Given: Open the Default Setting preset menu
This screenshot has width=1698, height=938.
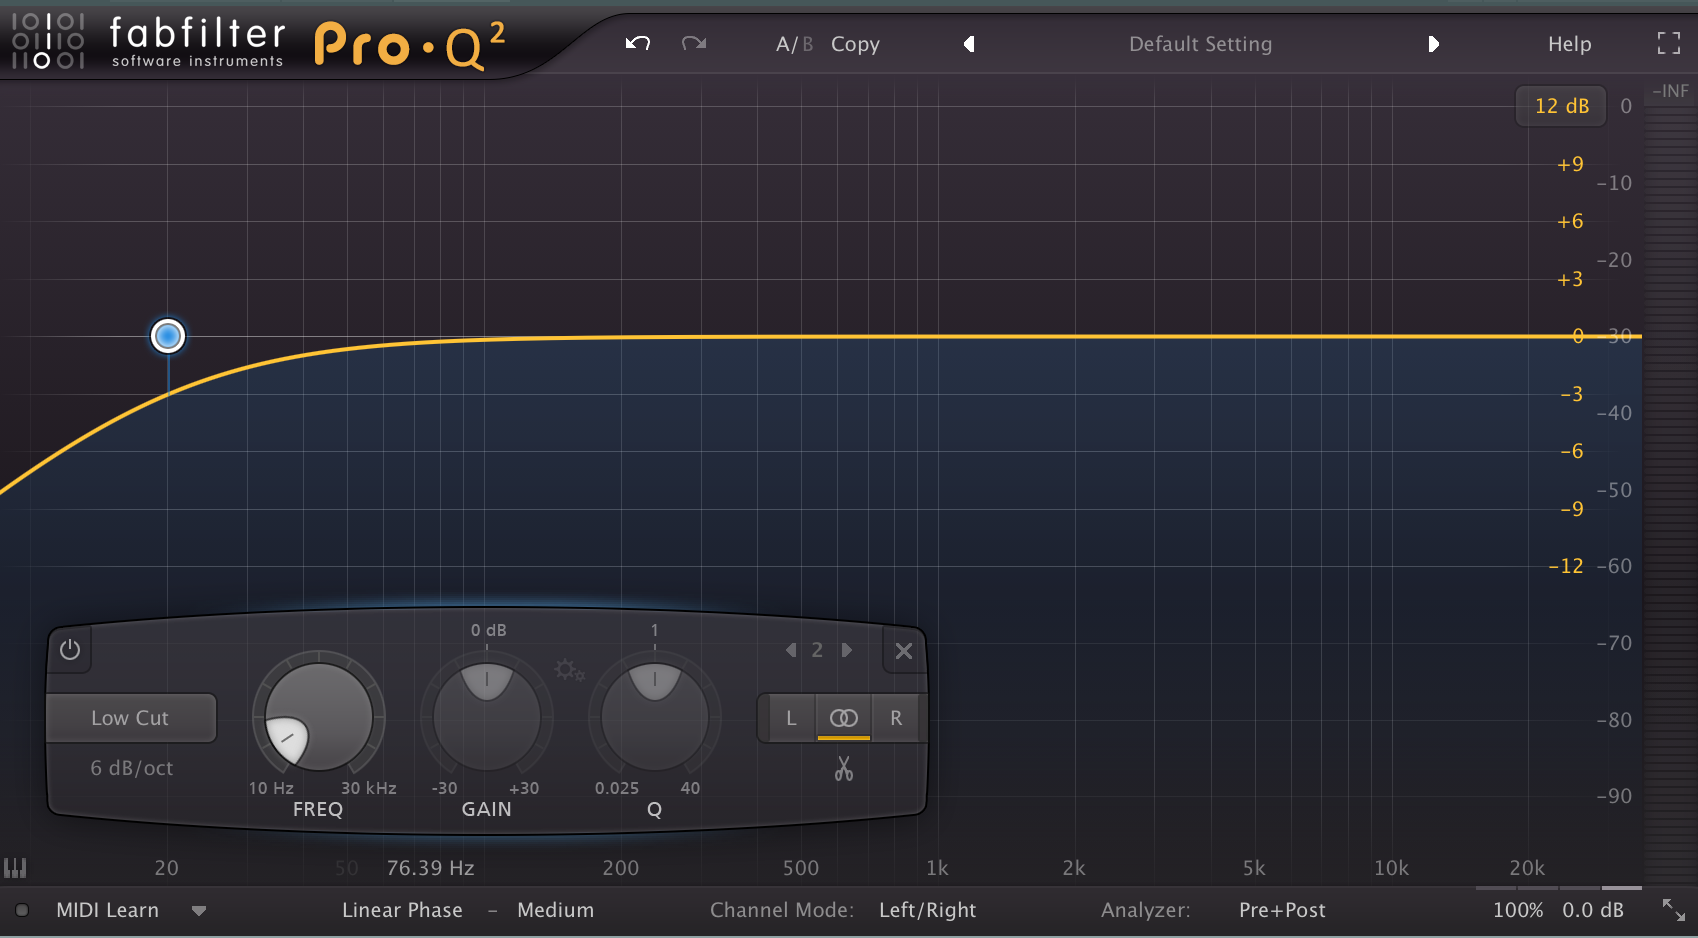Looking at the screenshot, I should [1200, 44].
